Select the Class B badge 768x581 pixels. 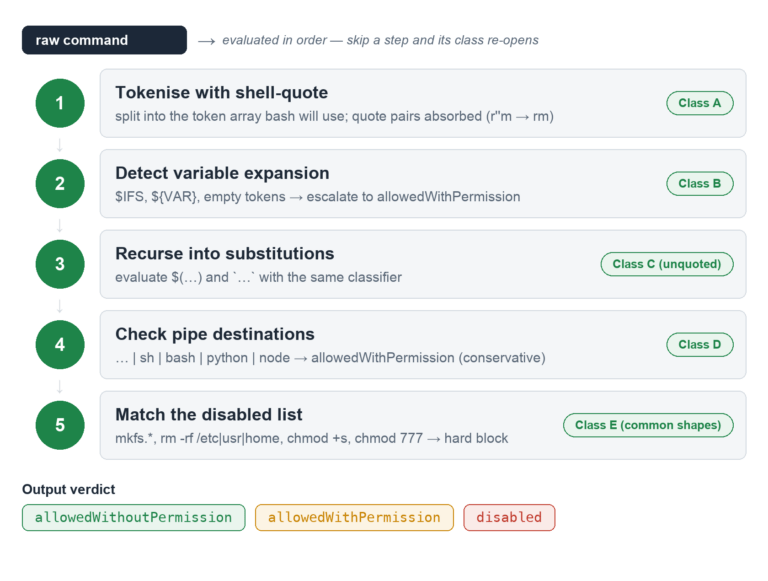click(699, 184)
